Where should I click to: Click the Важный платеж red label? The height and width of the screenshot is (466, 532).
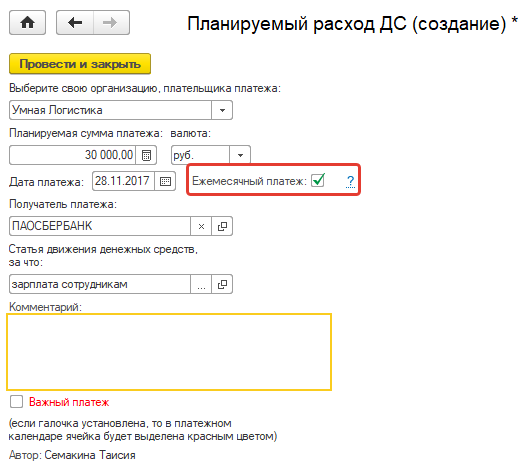coord(69,402)
